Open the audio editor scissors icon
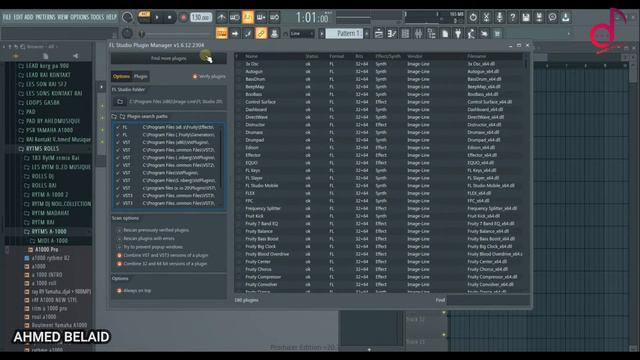640x360 pixels. 486,17
